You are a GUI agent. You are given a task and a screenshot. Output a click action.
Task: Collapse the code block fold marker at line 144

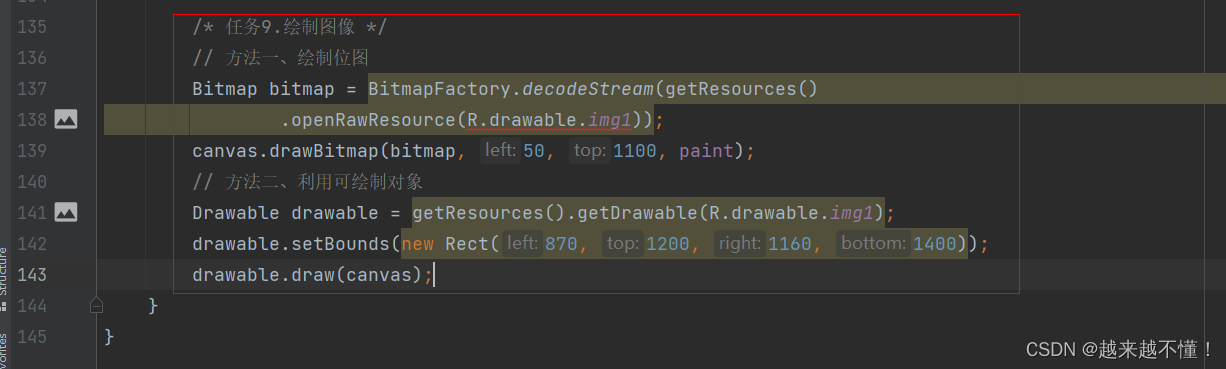pyautogui.click(x=96, y=305)
